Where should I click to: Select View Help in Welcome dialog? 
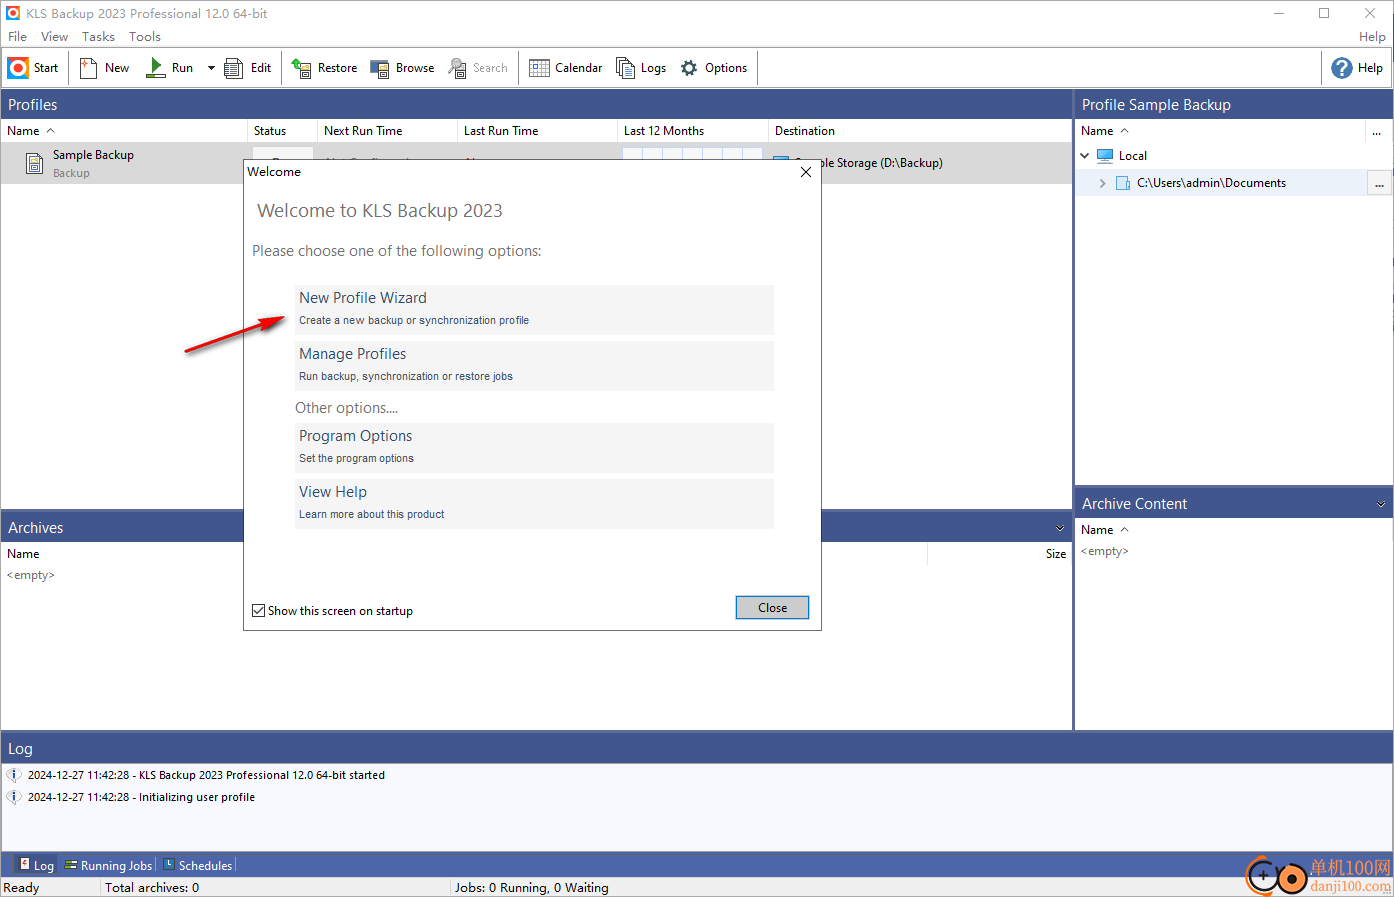(534, 503)
